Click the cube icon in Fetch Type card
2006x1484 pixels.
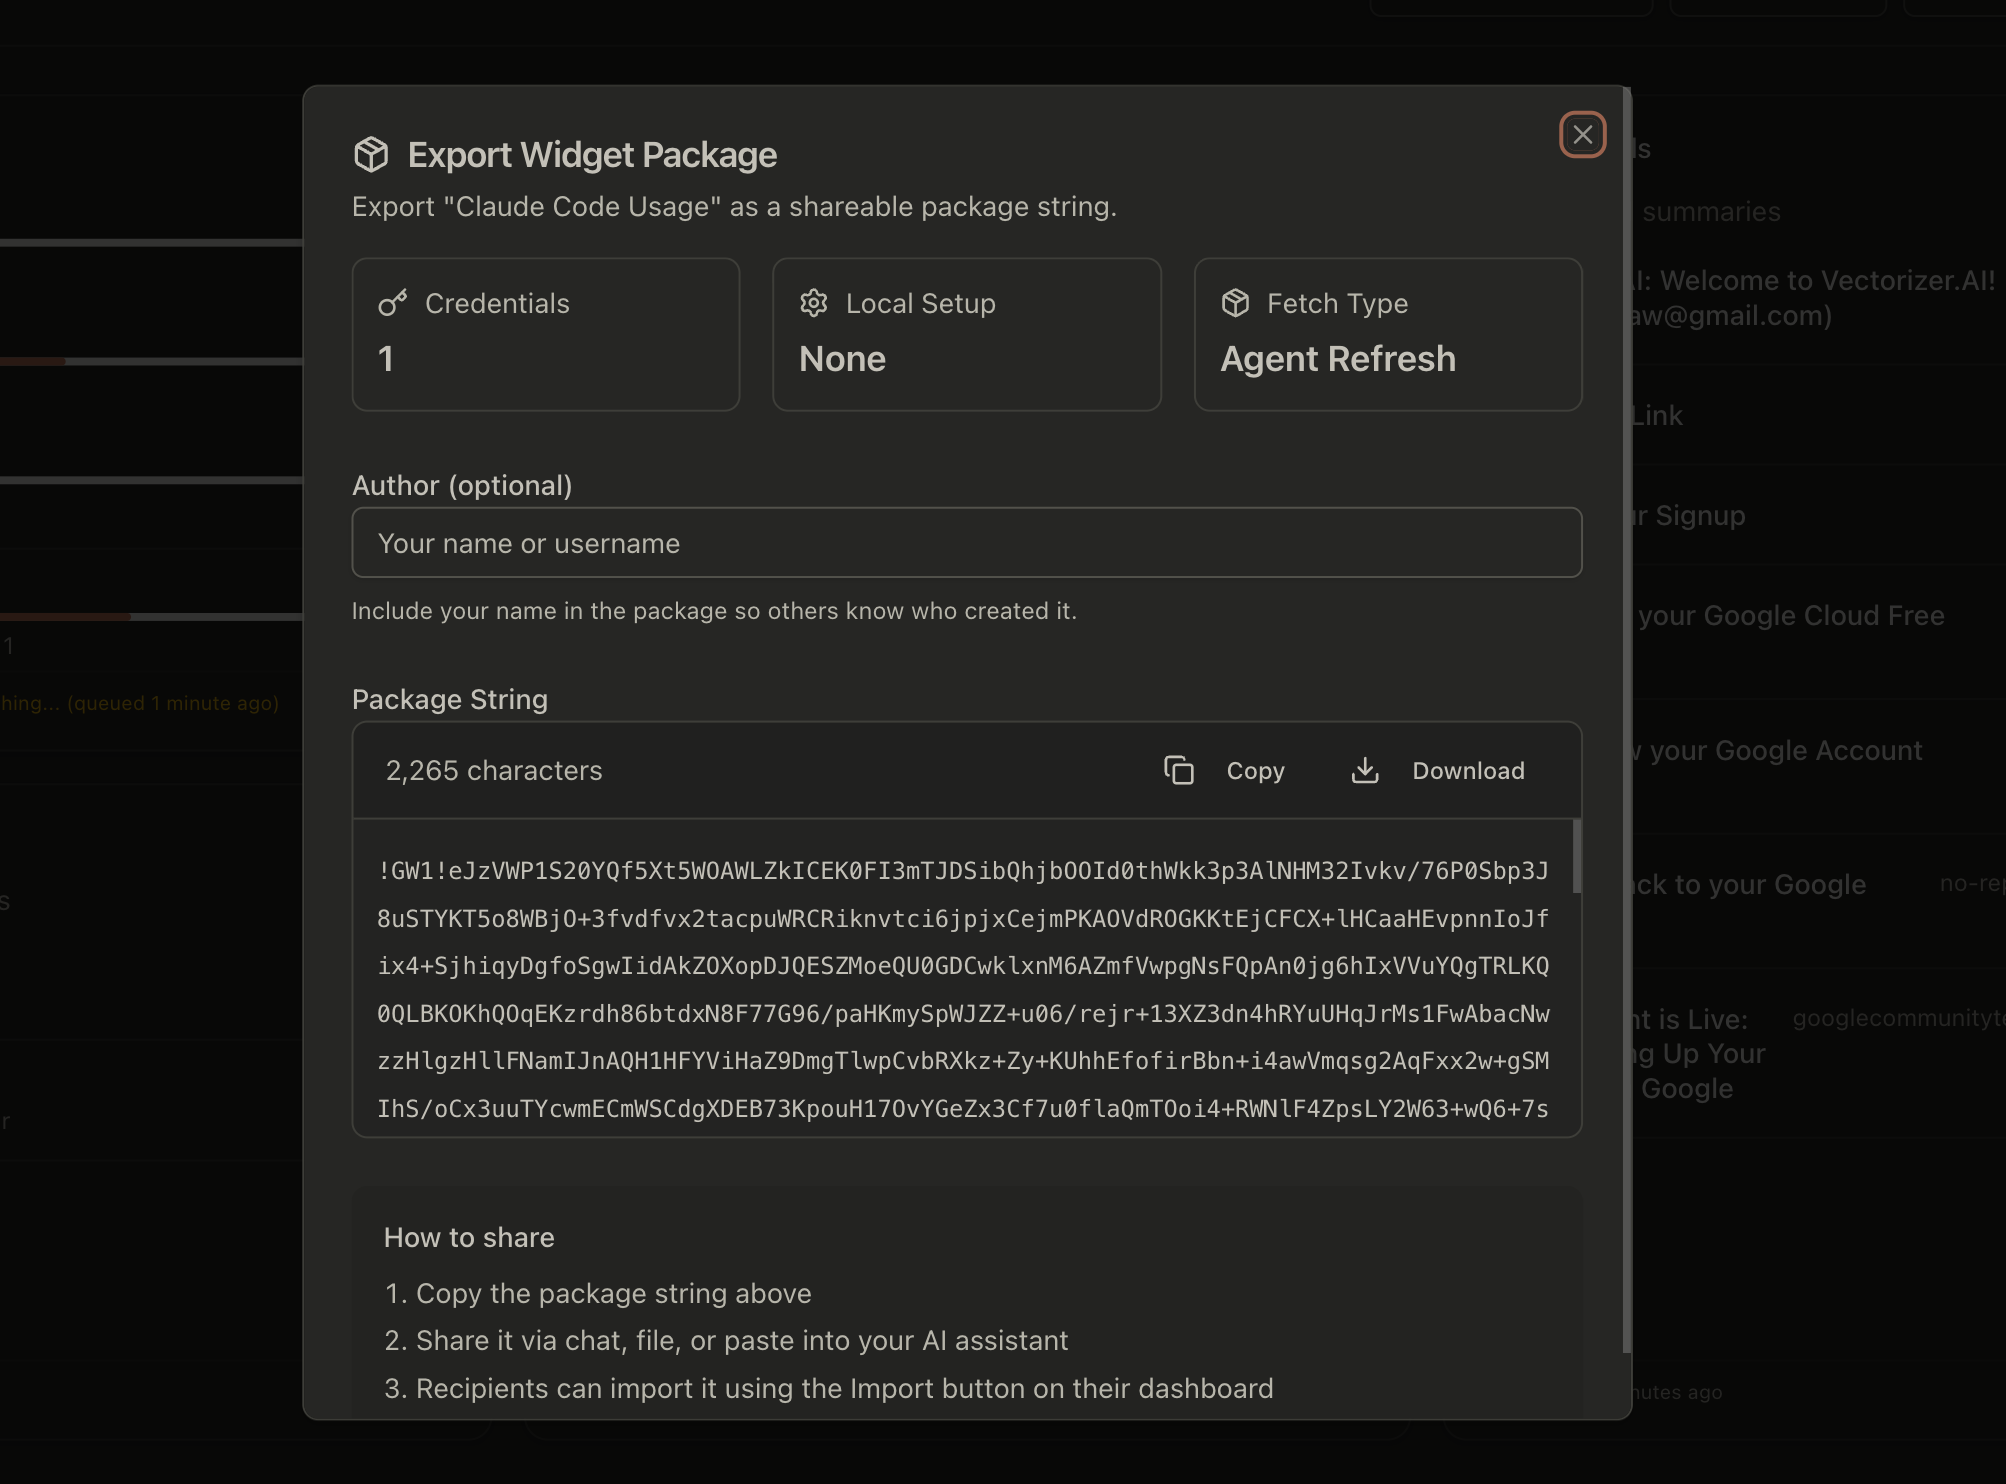point(1236,303)
